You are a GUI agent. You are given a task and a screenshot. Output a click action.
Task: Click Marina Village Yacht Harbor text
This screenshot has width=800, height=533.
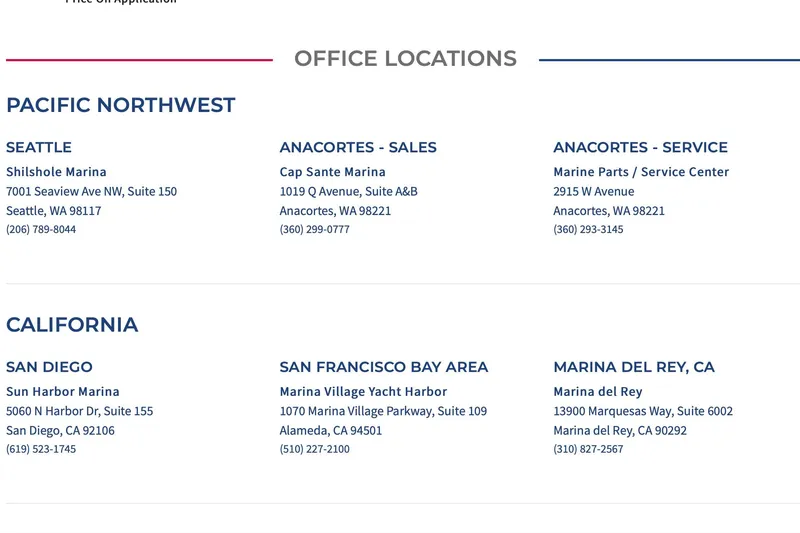(363, 391)
